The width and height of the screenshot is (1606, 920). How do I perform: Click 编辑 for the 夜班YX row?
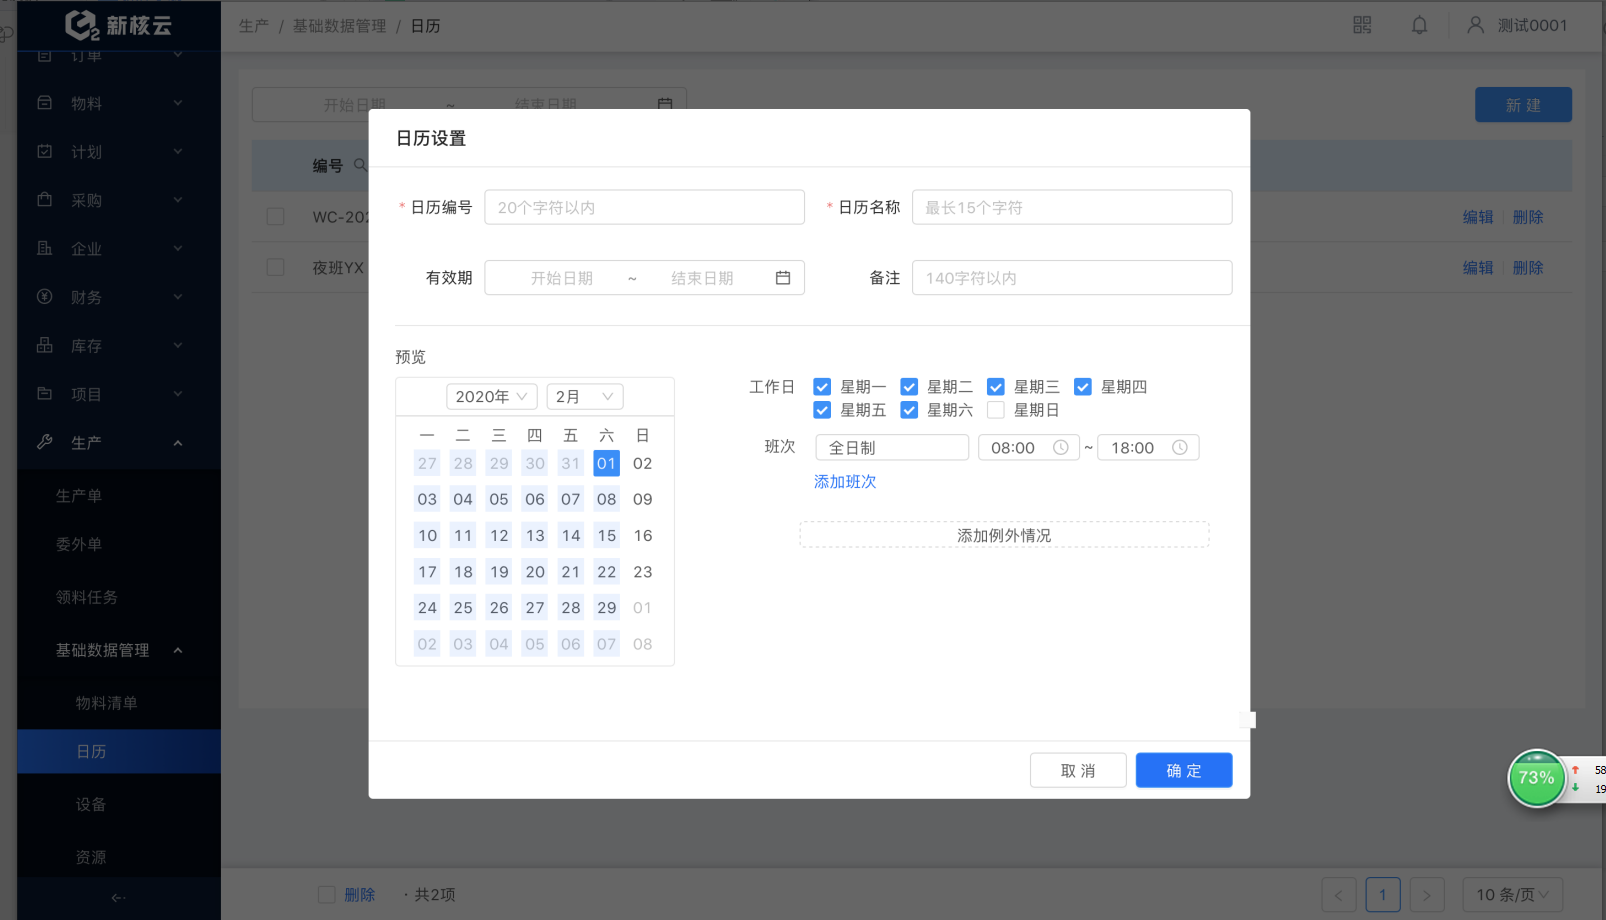click(x=1478, y=268)
